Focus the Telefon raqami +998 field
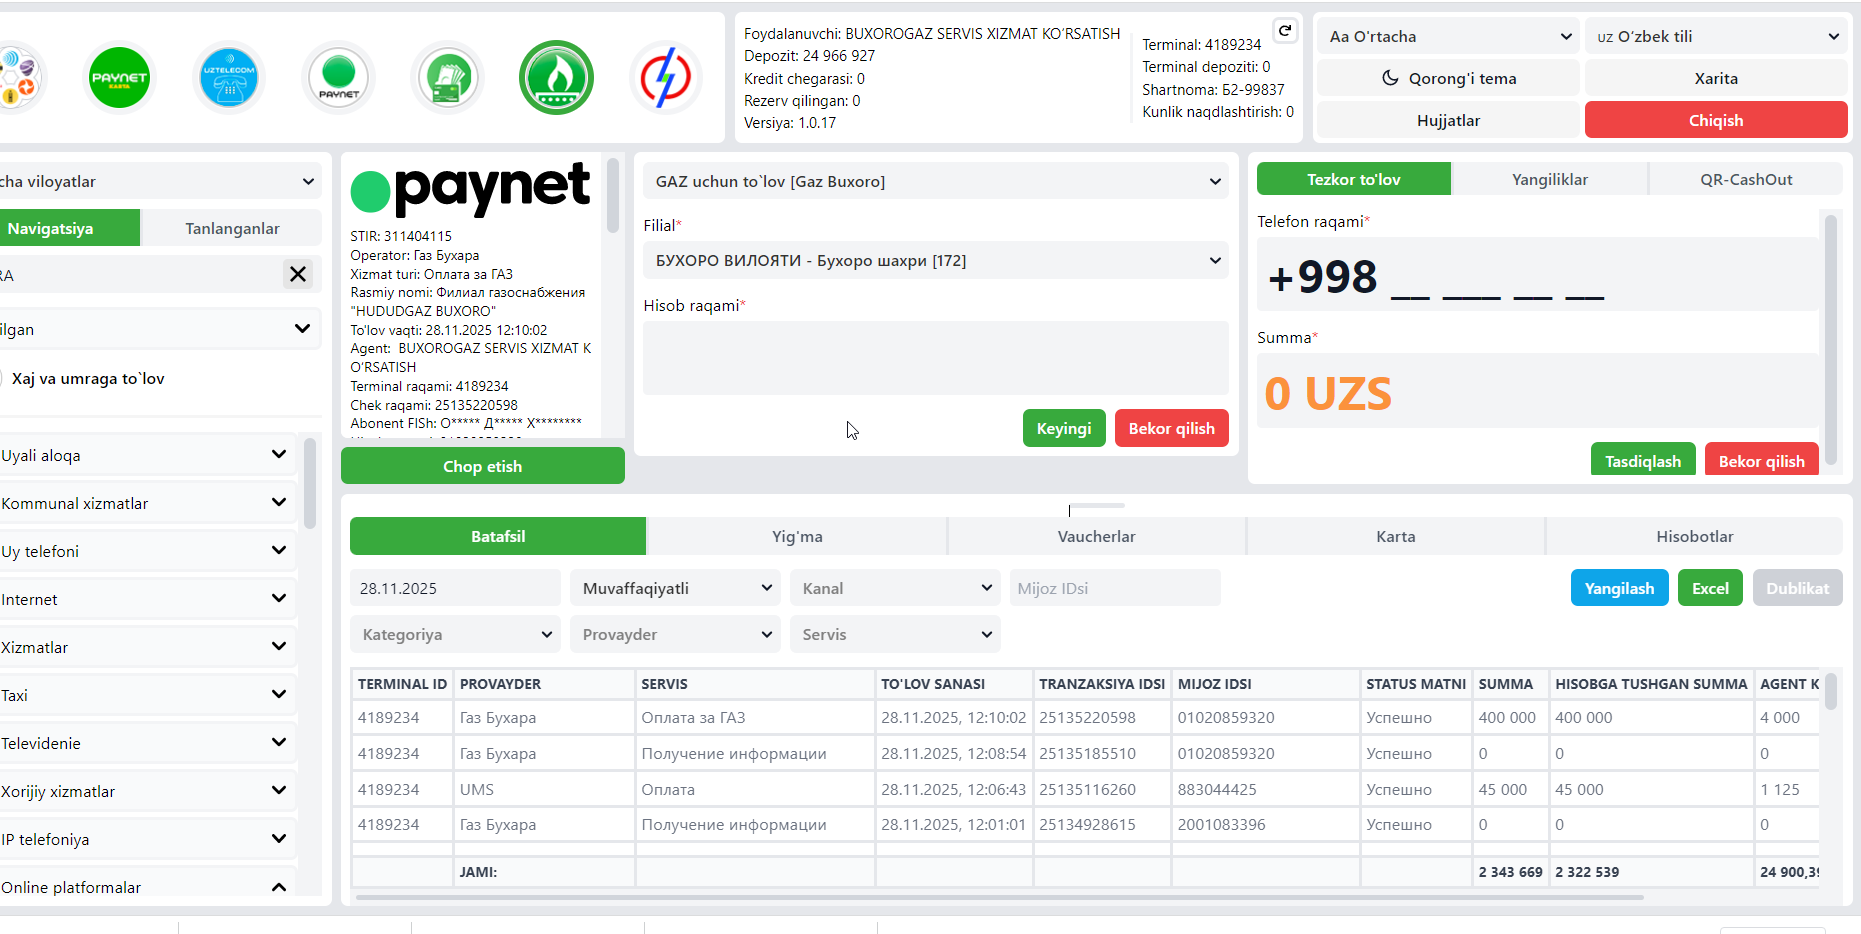This screenshot has width=1861, height=934. (x=1538, y=275)
